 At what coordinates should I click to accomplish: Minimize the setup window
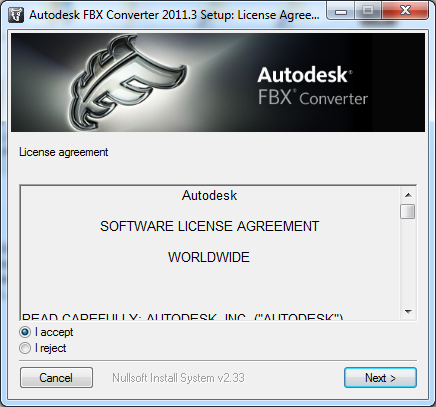click(340, 11)
